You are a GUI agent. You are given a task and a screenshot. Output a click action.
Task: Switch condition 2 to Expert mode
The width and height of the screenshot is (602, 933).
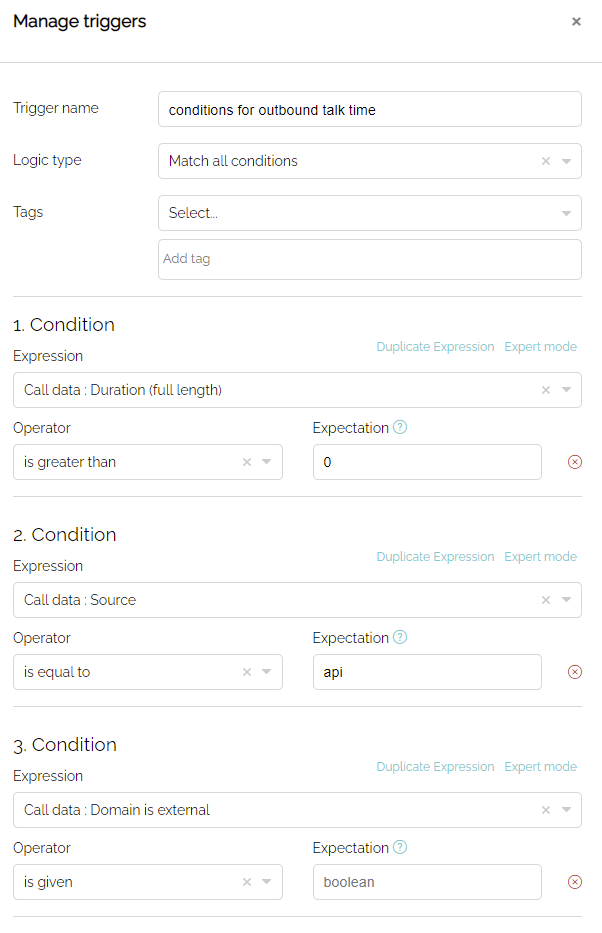541,557
